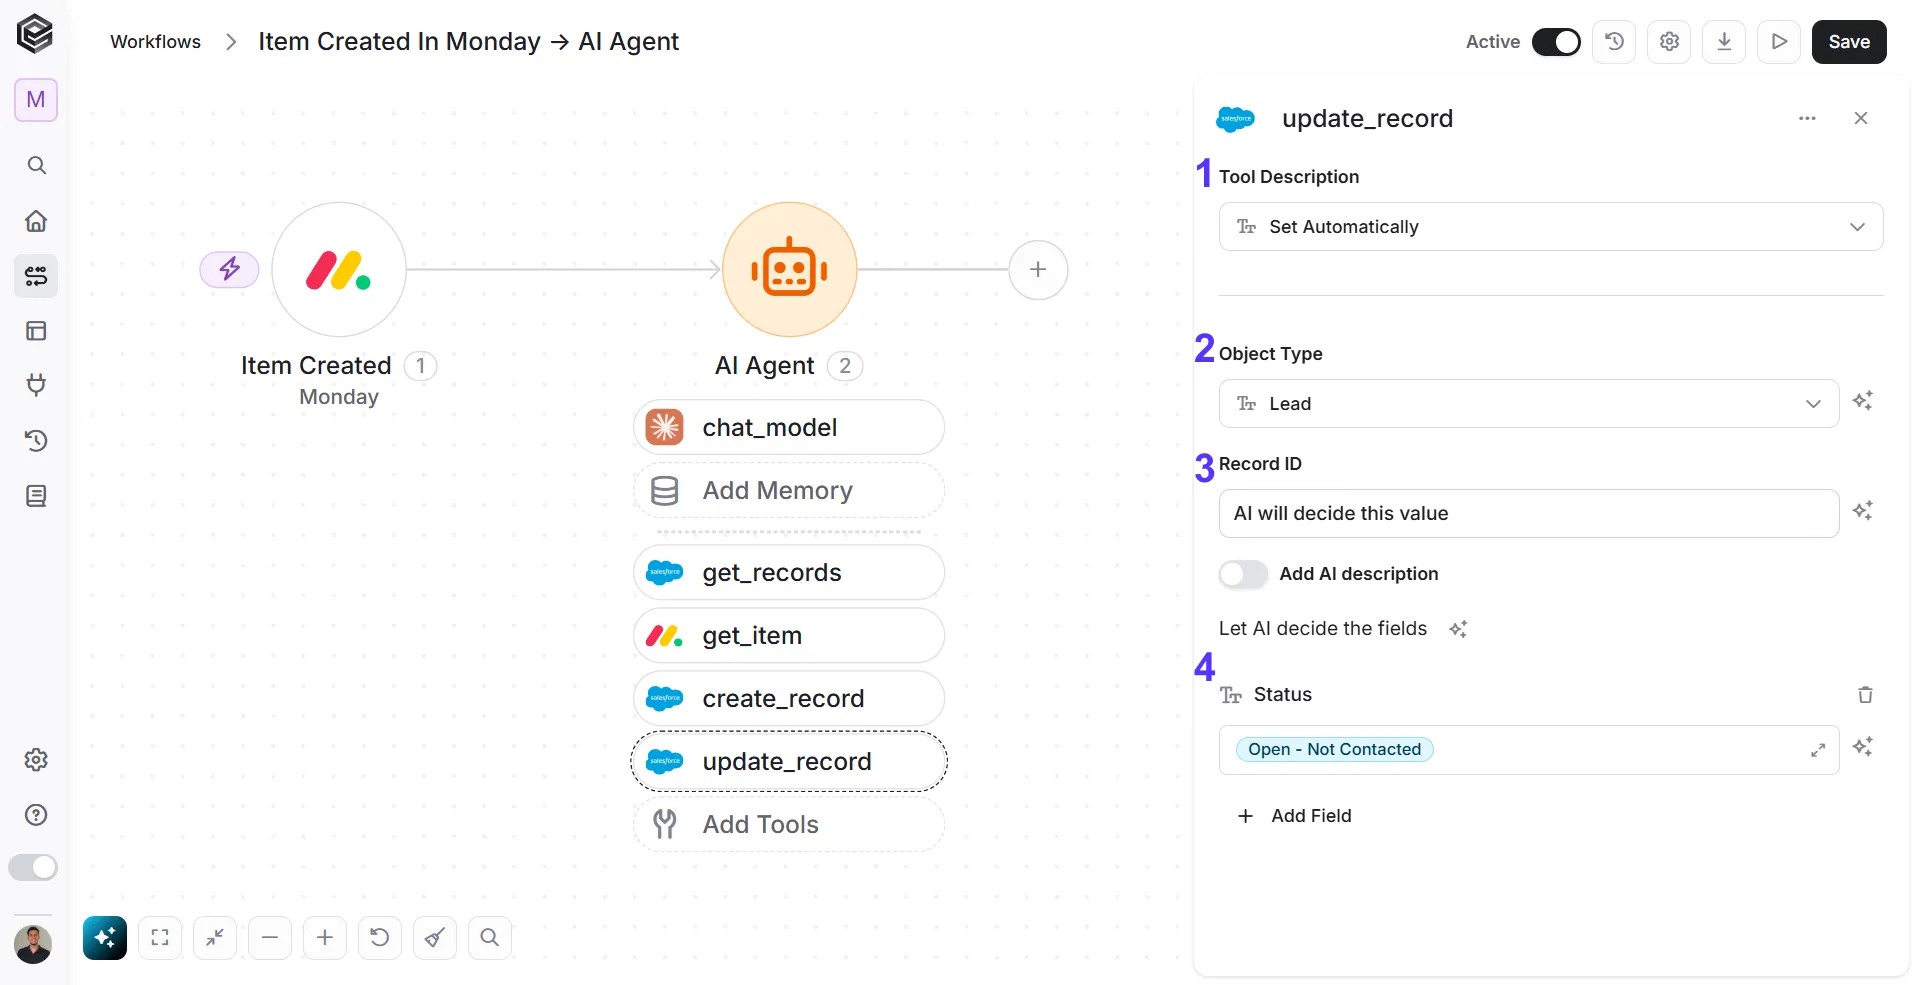Zoom in with the plus toolbar button
Screen dimensions: 1917x985
coord(325,938)
